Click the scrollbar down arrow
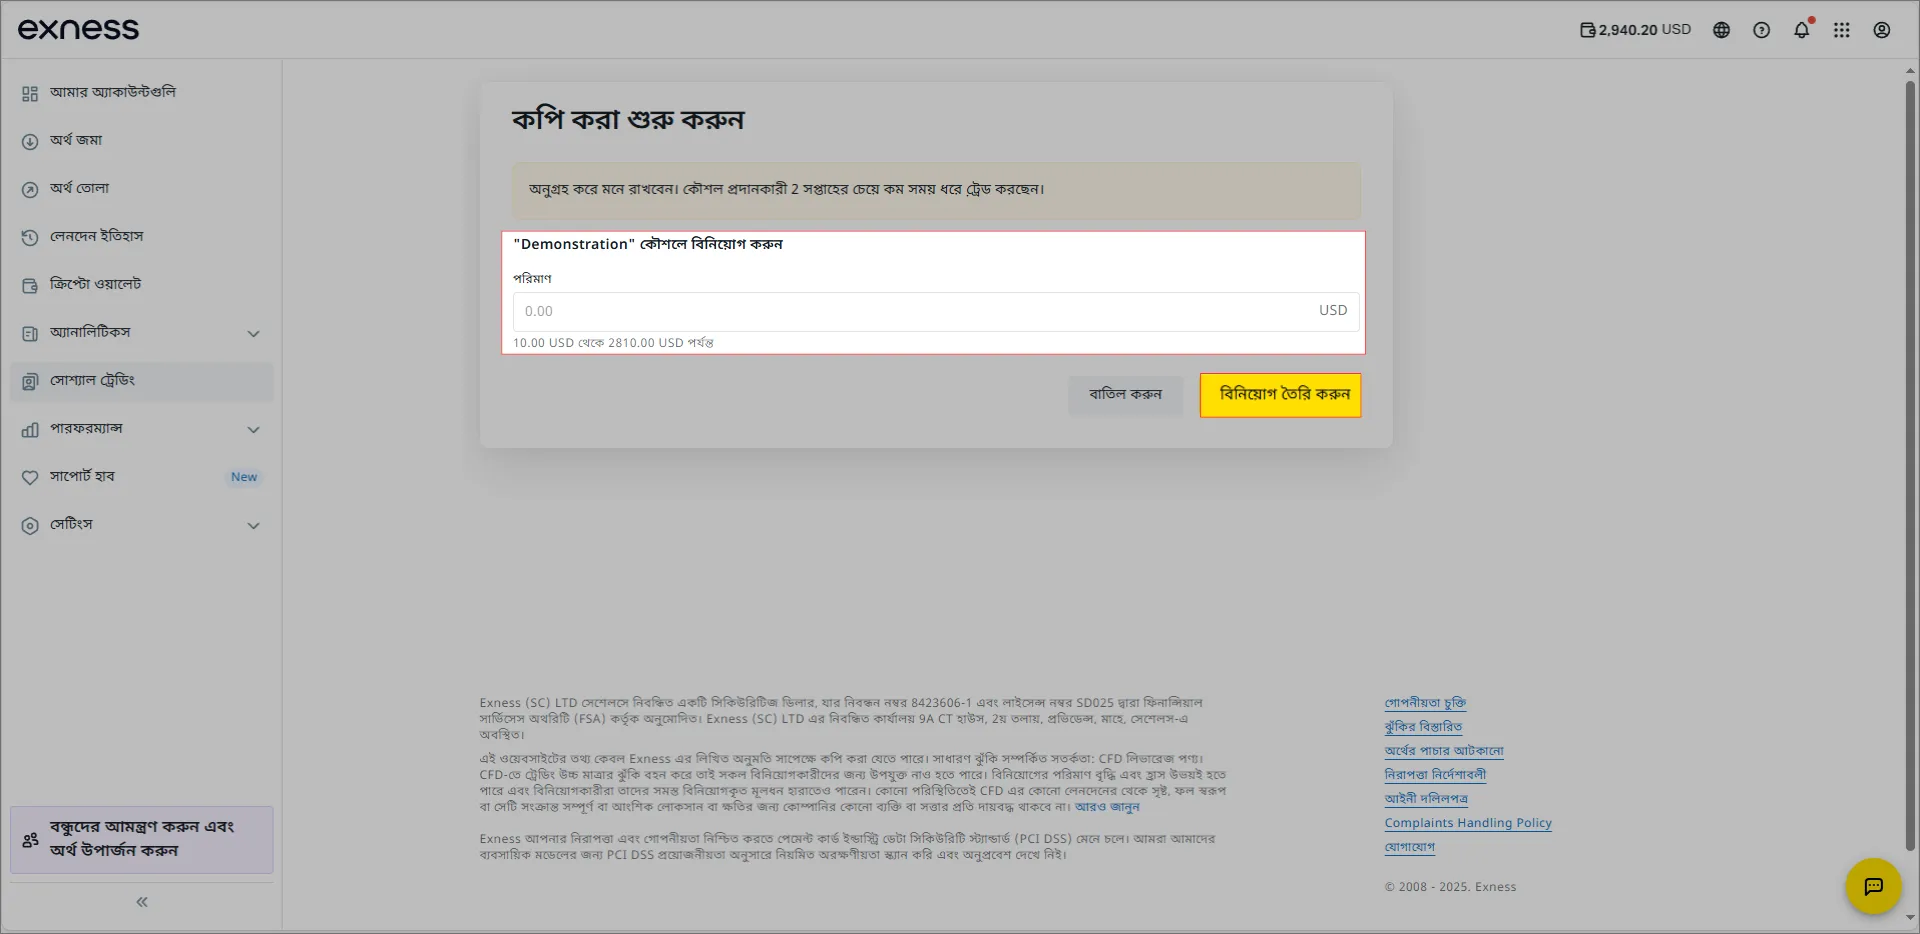The height and width of the screenshot is (934, 1920). pos(1910,917)
